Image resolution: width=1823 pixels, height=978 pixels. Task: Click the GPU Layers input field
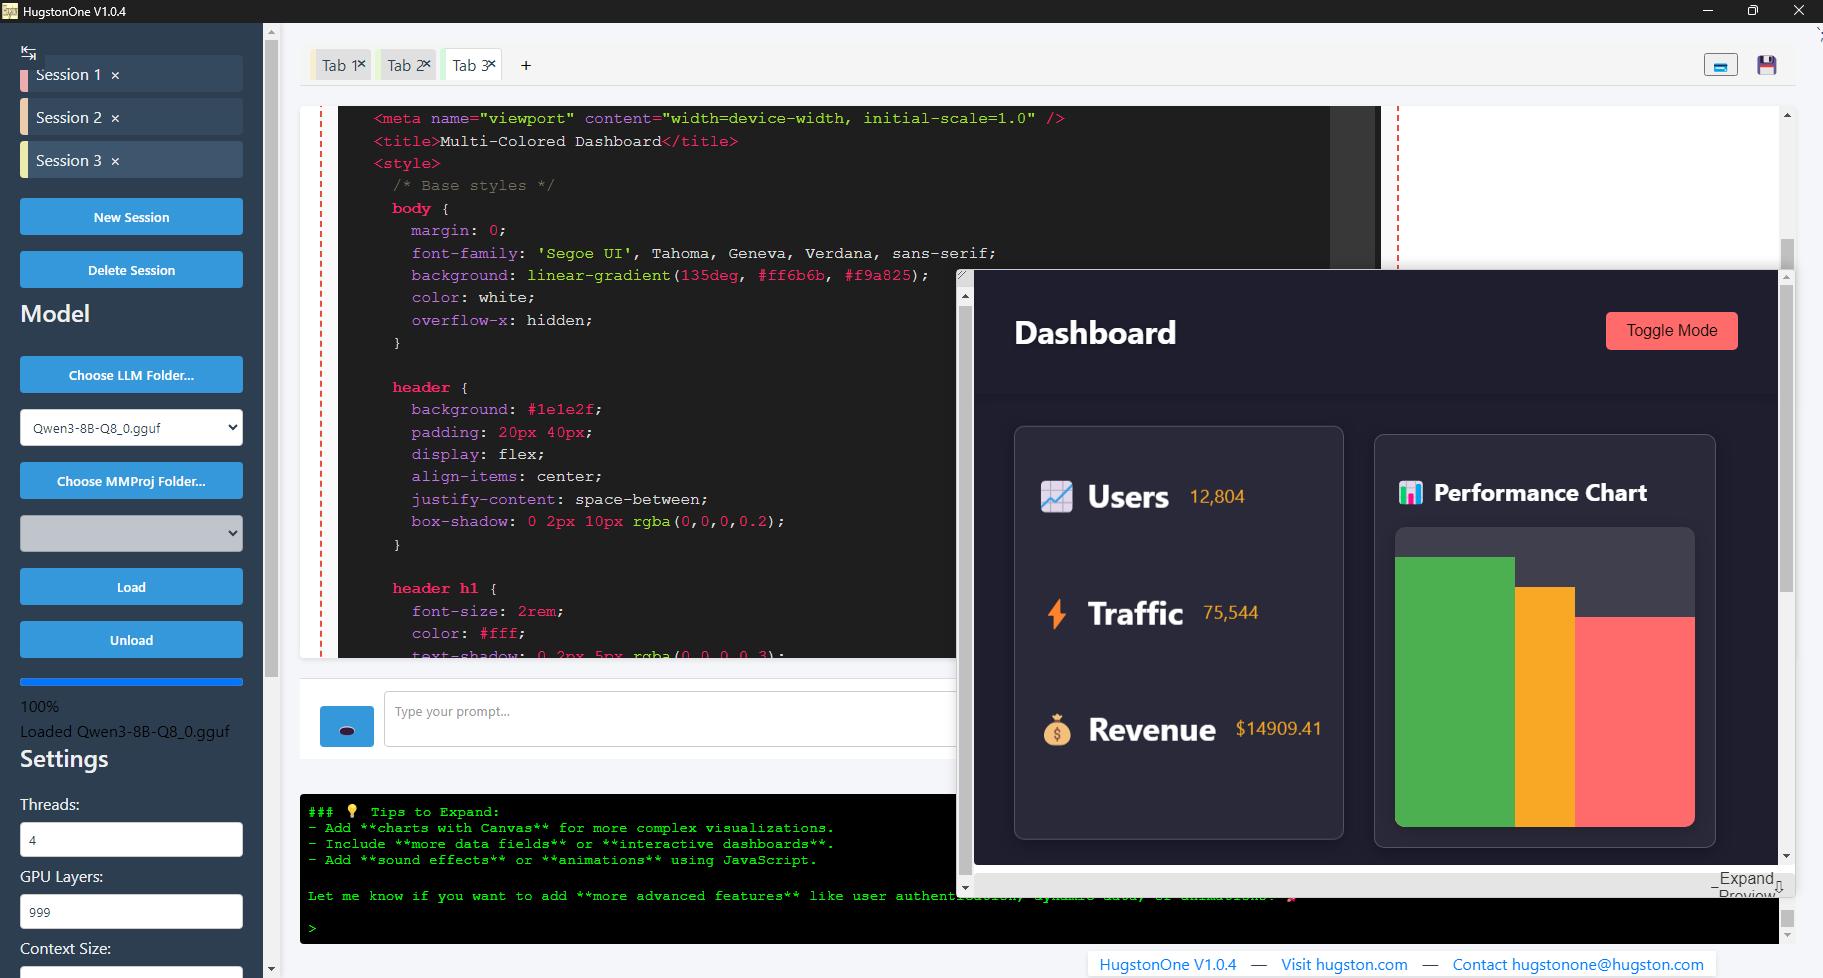coord(131,912)
